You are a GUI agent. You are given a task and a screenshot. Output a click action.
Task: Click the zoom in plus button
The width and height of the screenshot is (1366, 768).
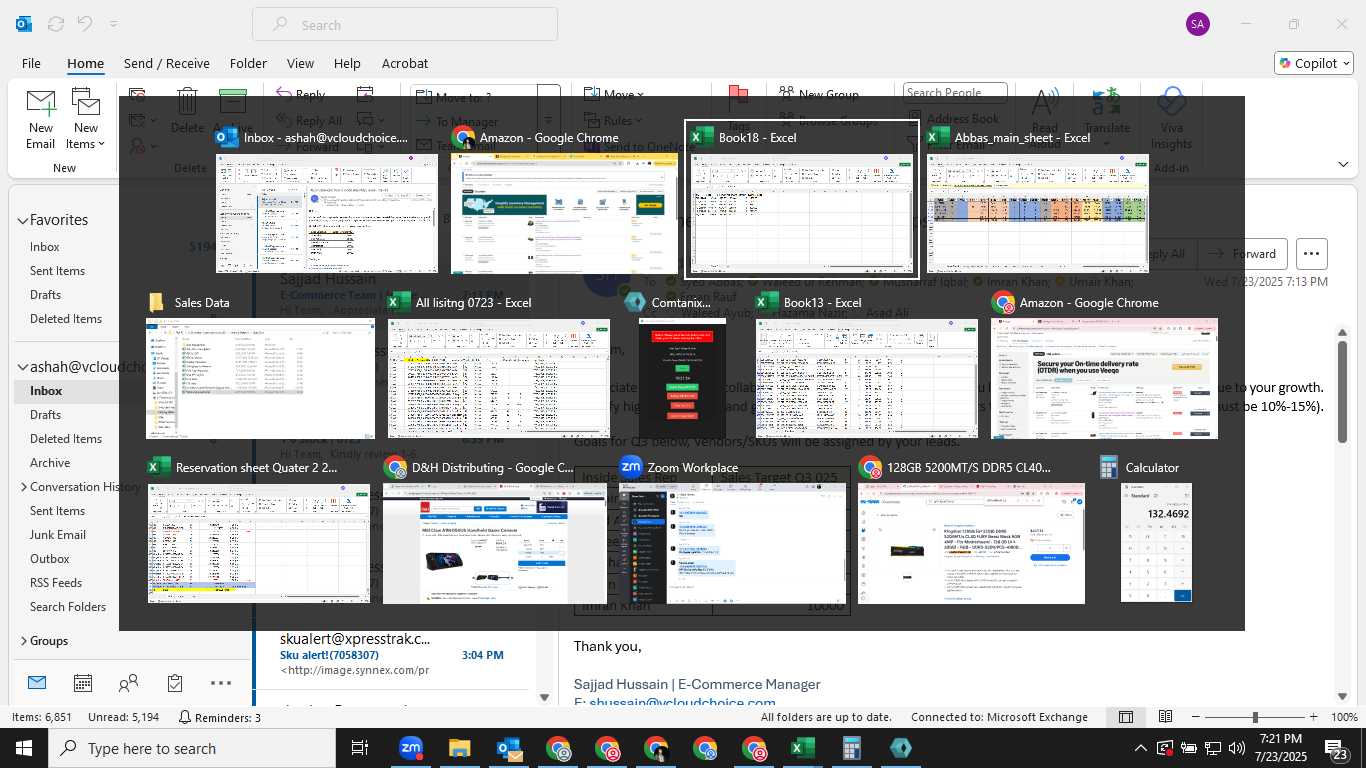[x=1315, y=717]
